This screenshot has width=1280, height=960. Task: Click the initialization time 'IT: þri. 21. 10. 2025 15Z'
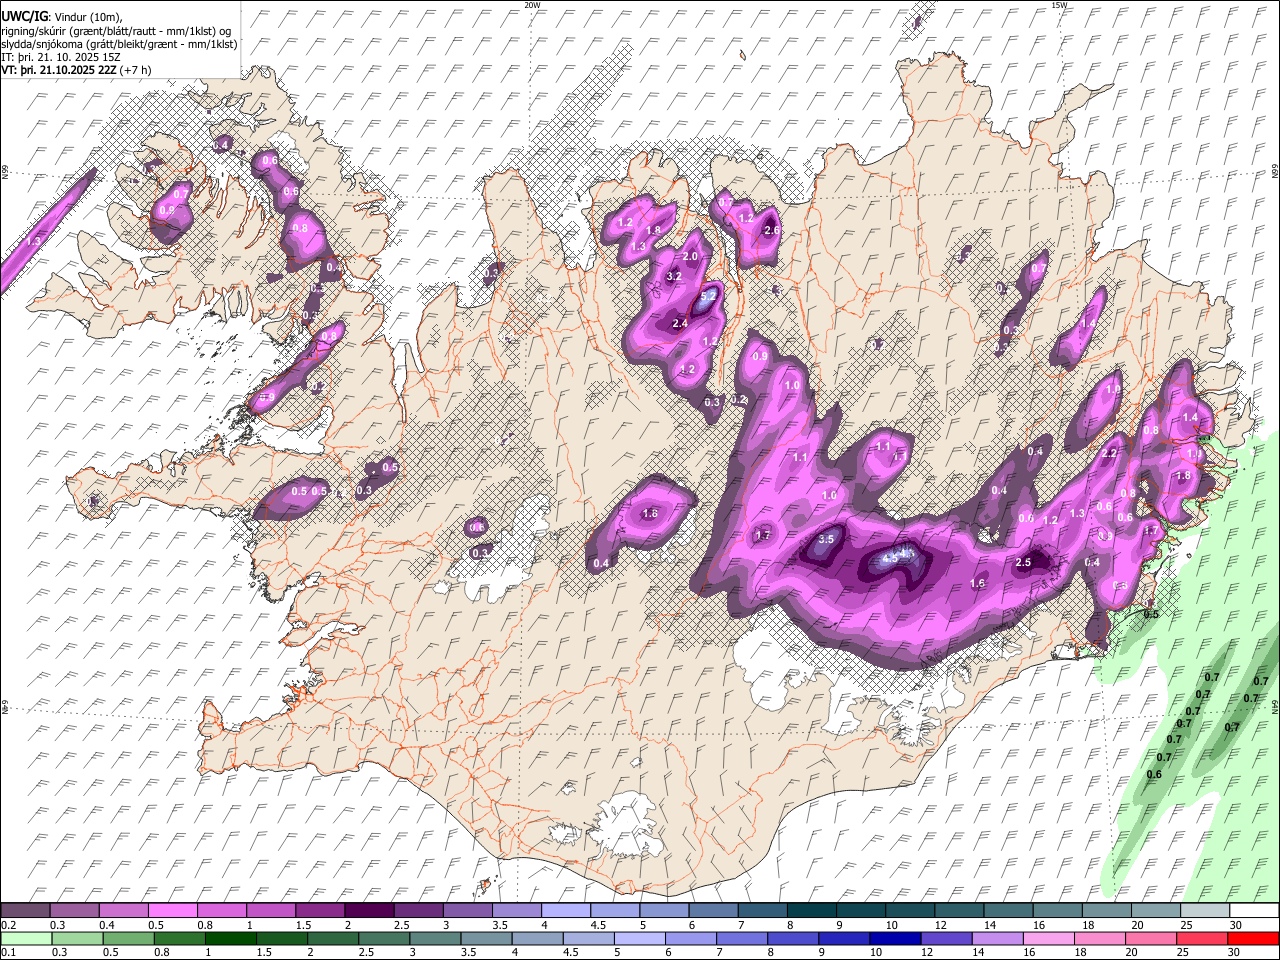tap(61, 57)
